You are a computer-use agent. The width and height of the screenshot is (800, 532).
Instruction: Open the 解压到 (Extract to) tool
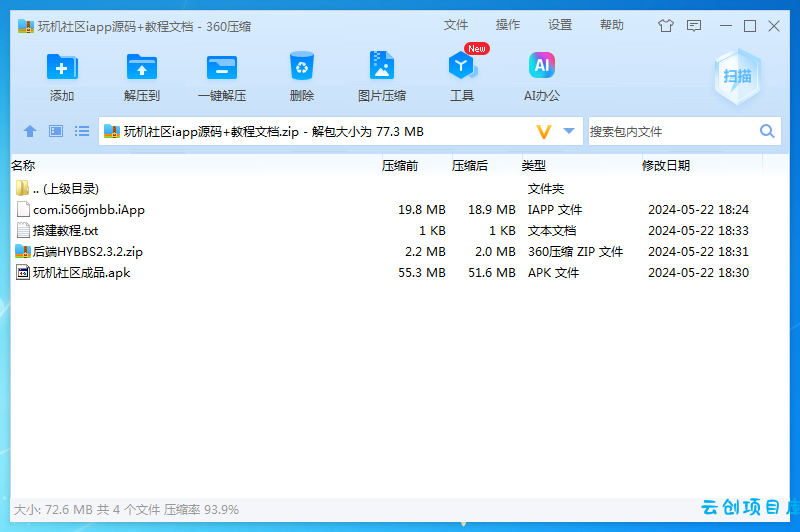tap(142, 67)
